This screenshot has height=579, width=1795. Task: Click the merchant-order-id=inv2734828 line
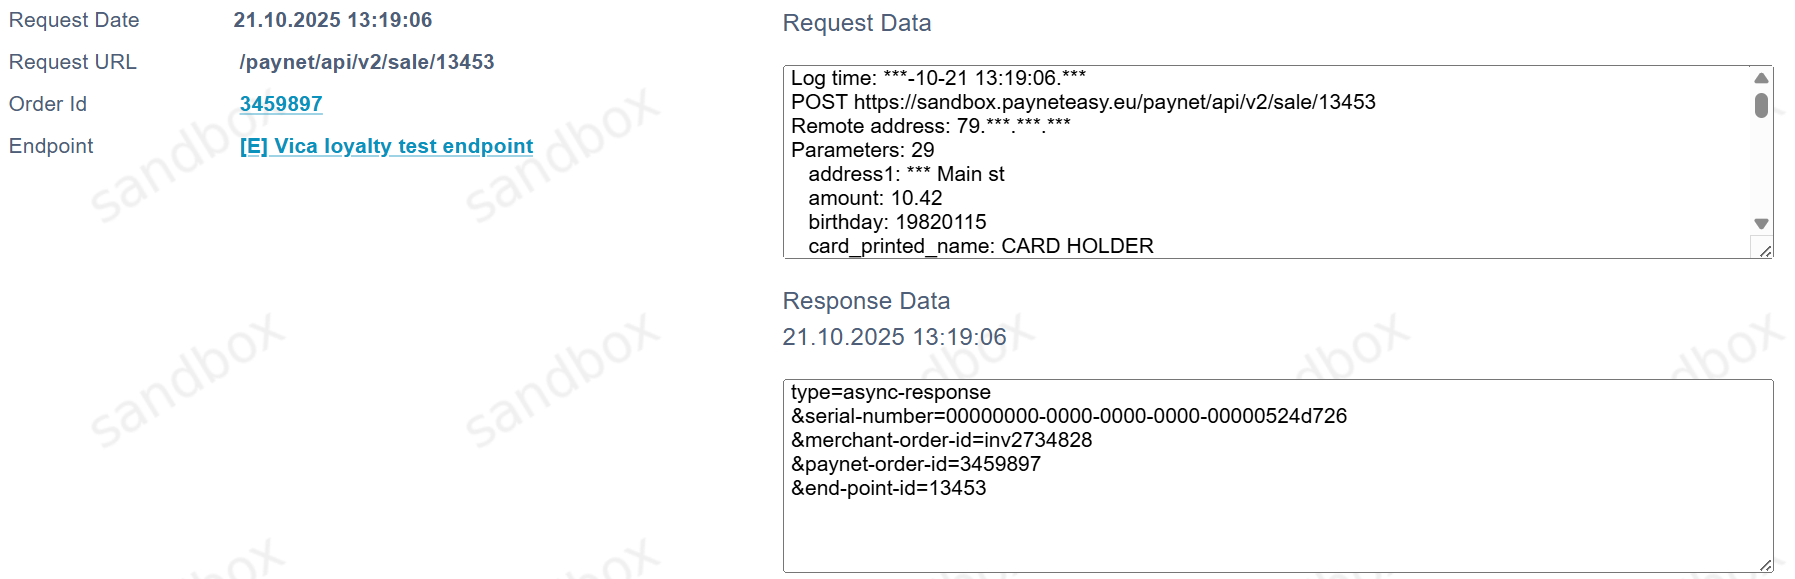tap(941, 440)
